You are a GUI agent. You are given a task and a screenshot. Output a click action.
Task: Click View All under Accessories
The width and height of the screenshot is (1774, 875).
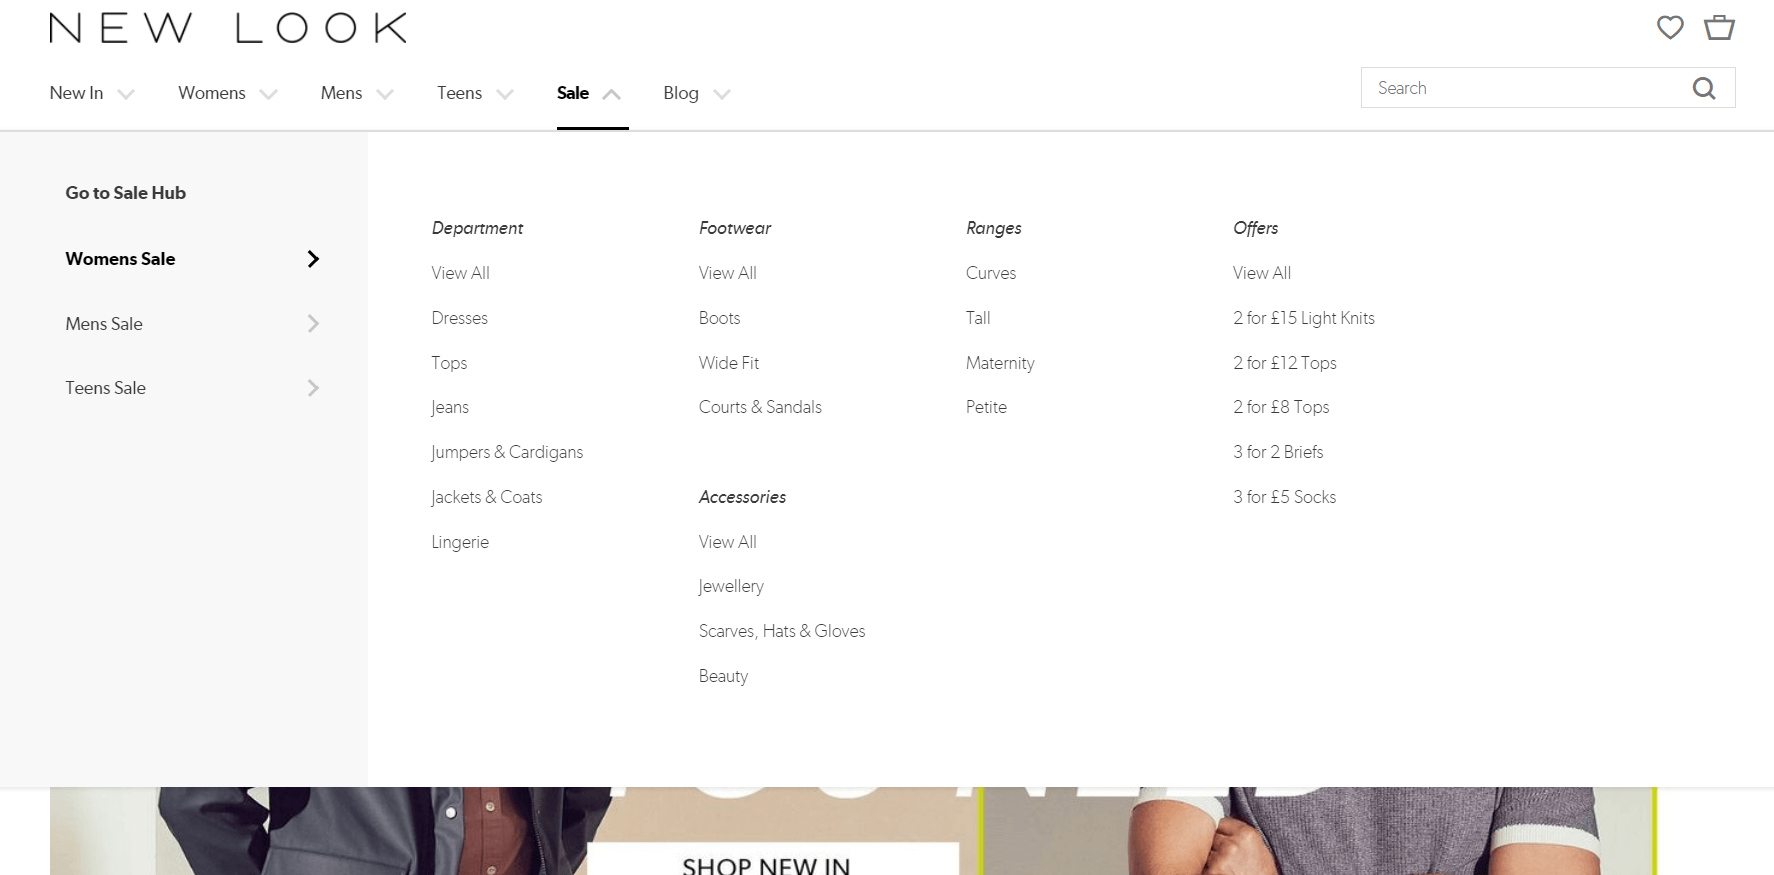coord(728,542)
